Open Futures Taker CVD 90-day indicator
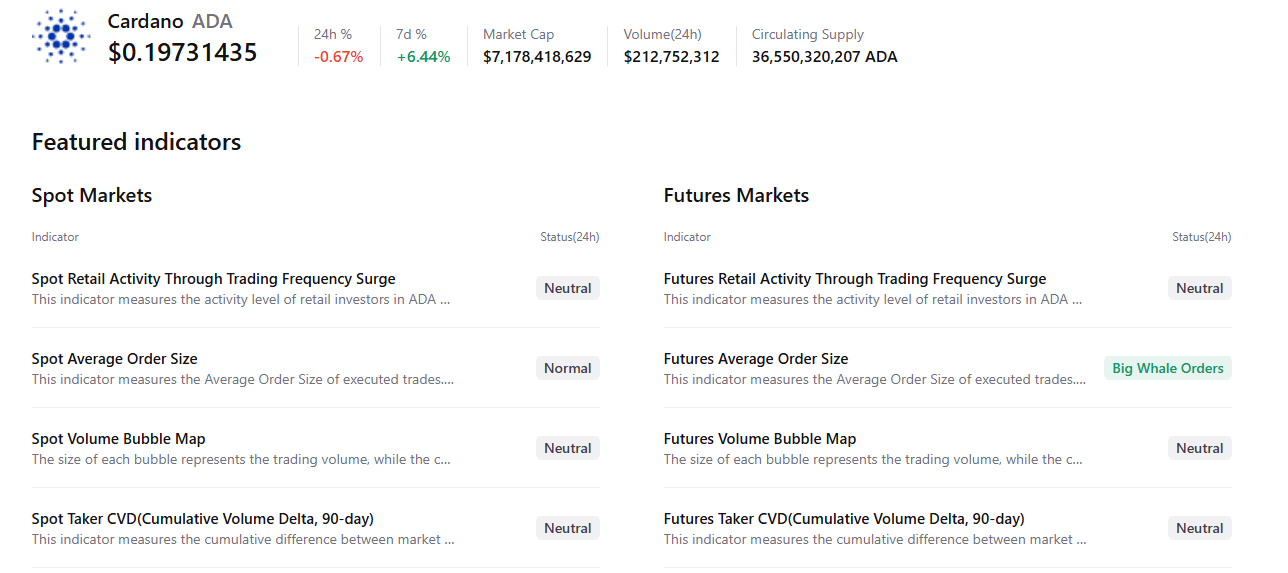 (844, 519)
